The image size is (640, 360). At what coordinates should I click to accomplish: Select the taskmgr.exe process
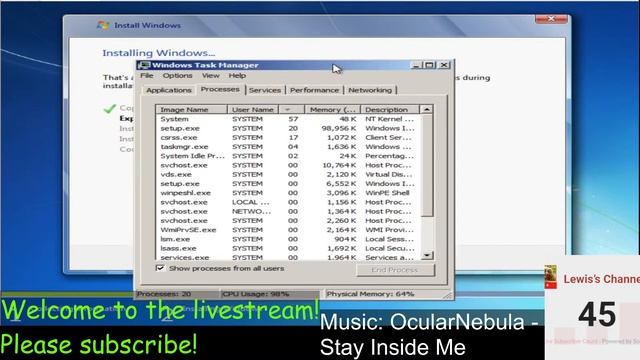click(288, 147)
